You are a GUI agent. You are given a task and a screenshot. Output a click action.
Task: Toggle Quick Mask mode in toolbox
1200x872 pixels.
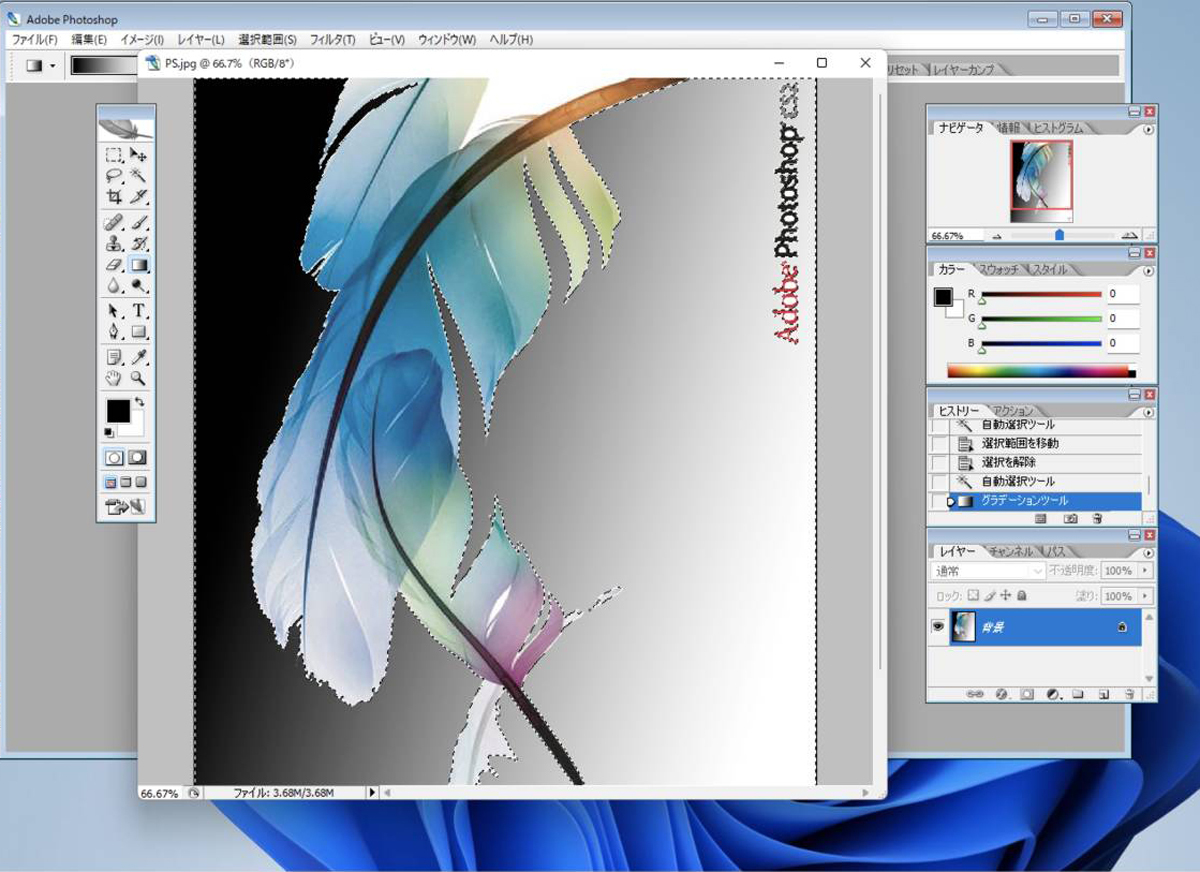point(138,457)
